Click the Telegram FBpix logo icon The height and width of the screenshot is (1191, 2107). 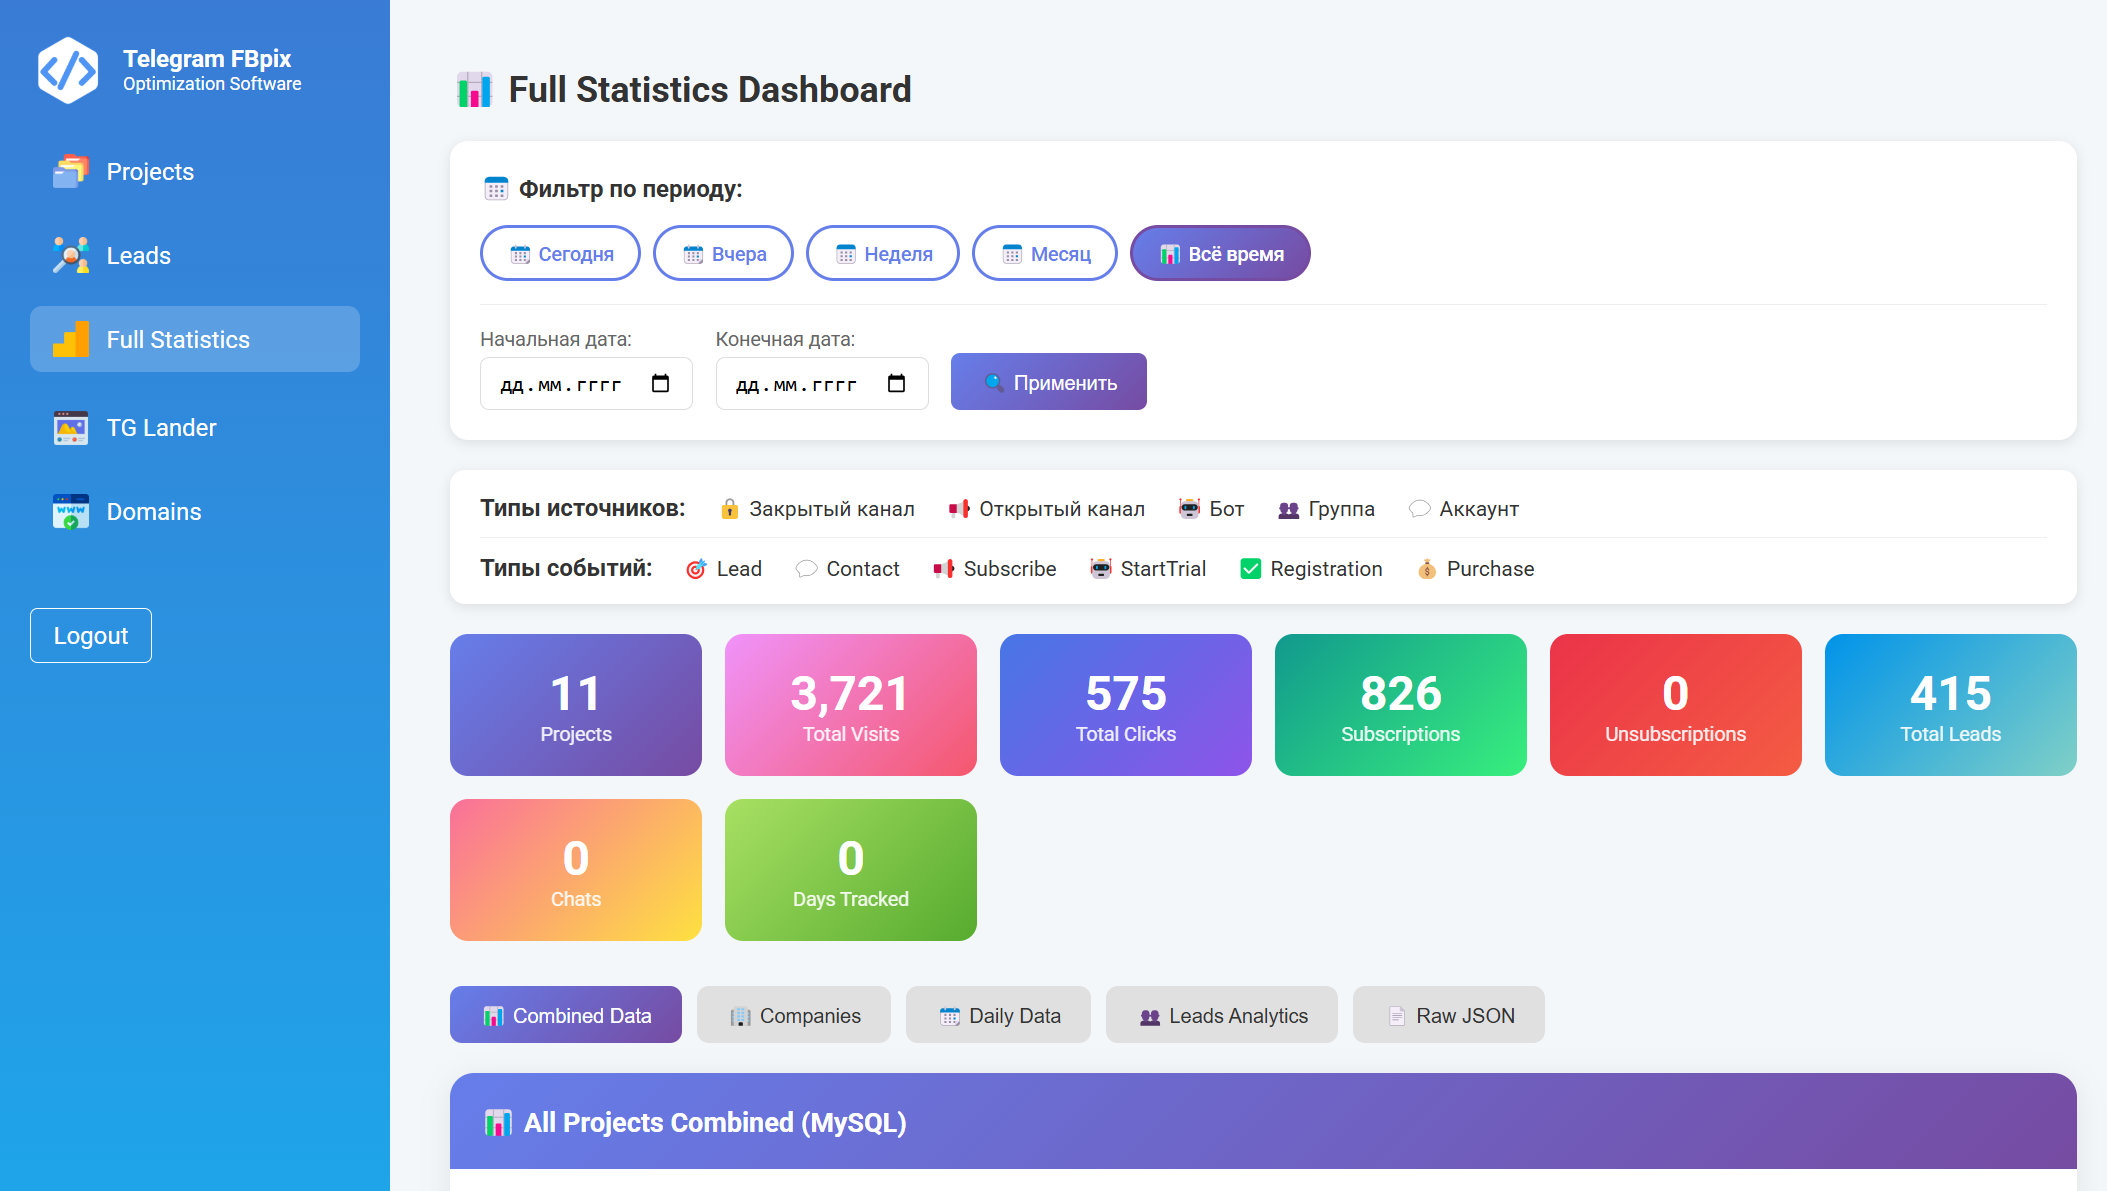click(68, 70)
